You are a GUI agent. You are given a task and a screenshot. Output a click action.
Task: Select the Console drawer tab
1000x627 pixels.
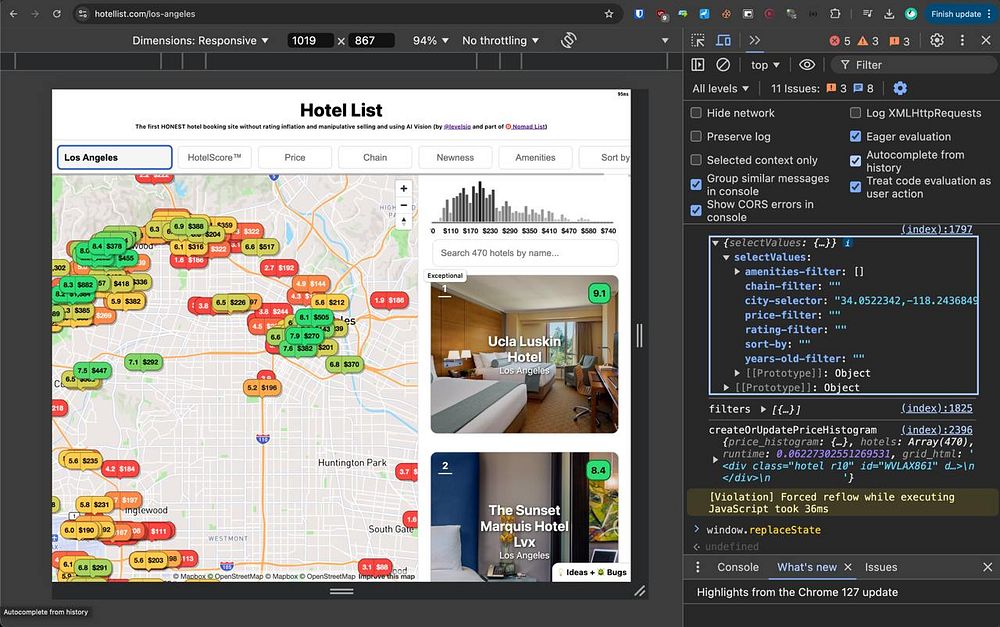point(738,567)
